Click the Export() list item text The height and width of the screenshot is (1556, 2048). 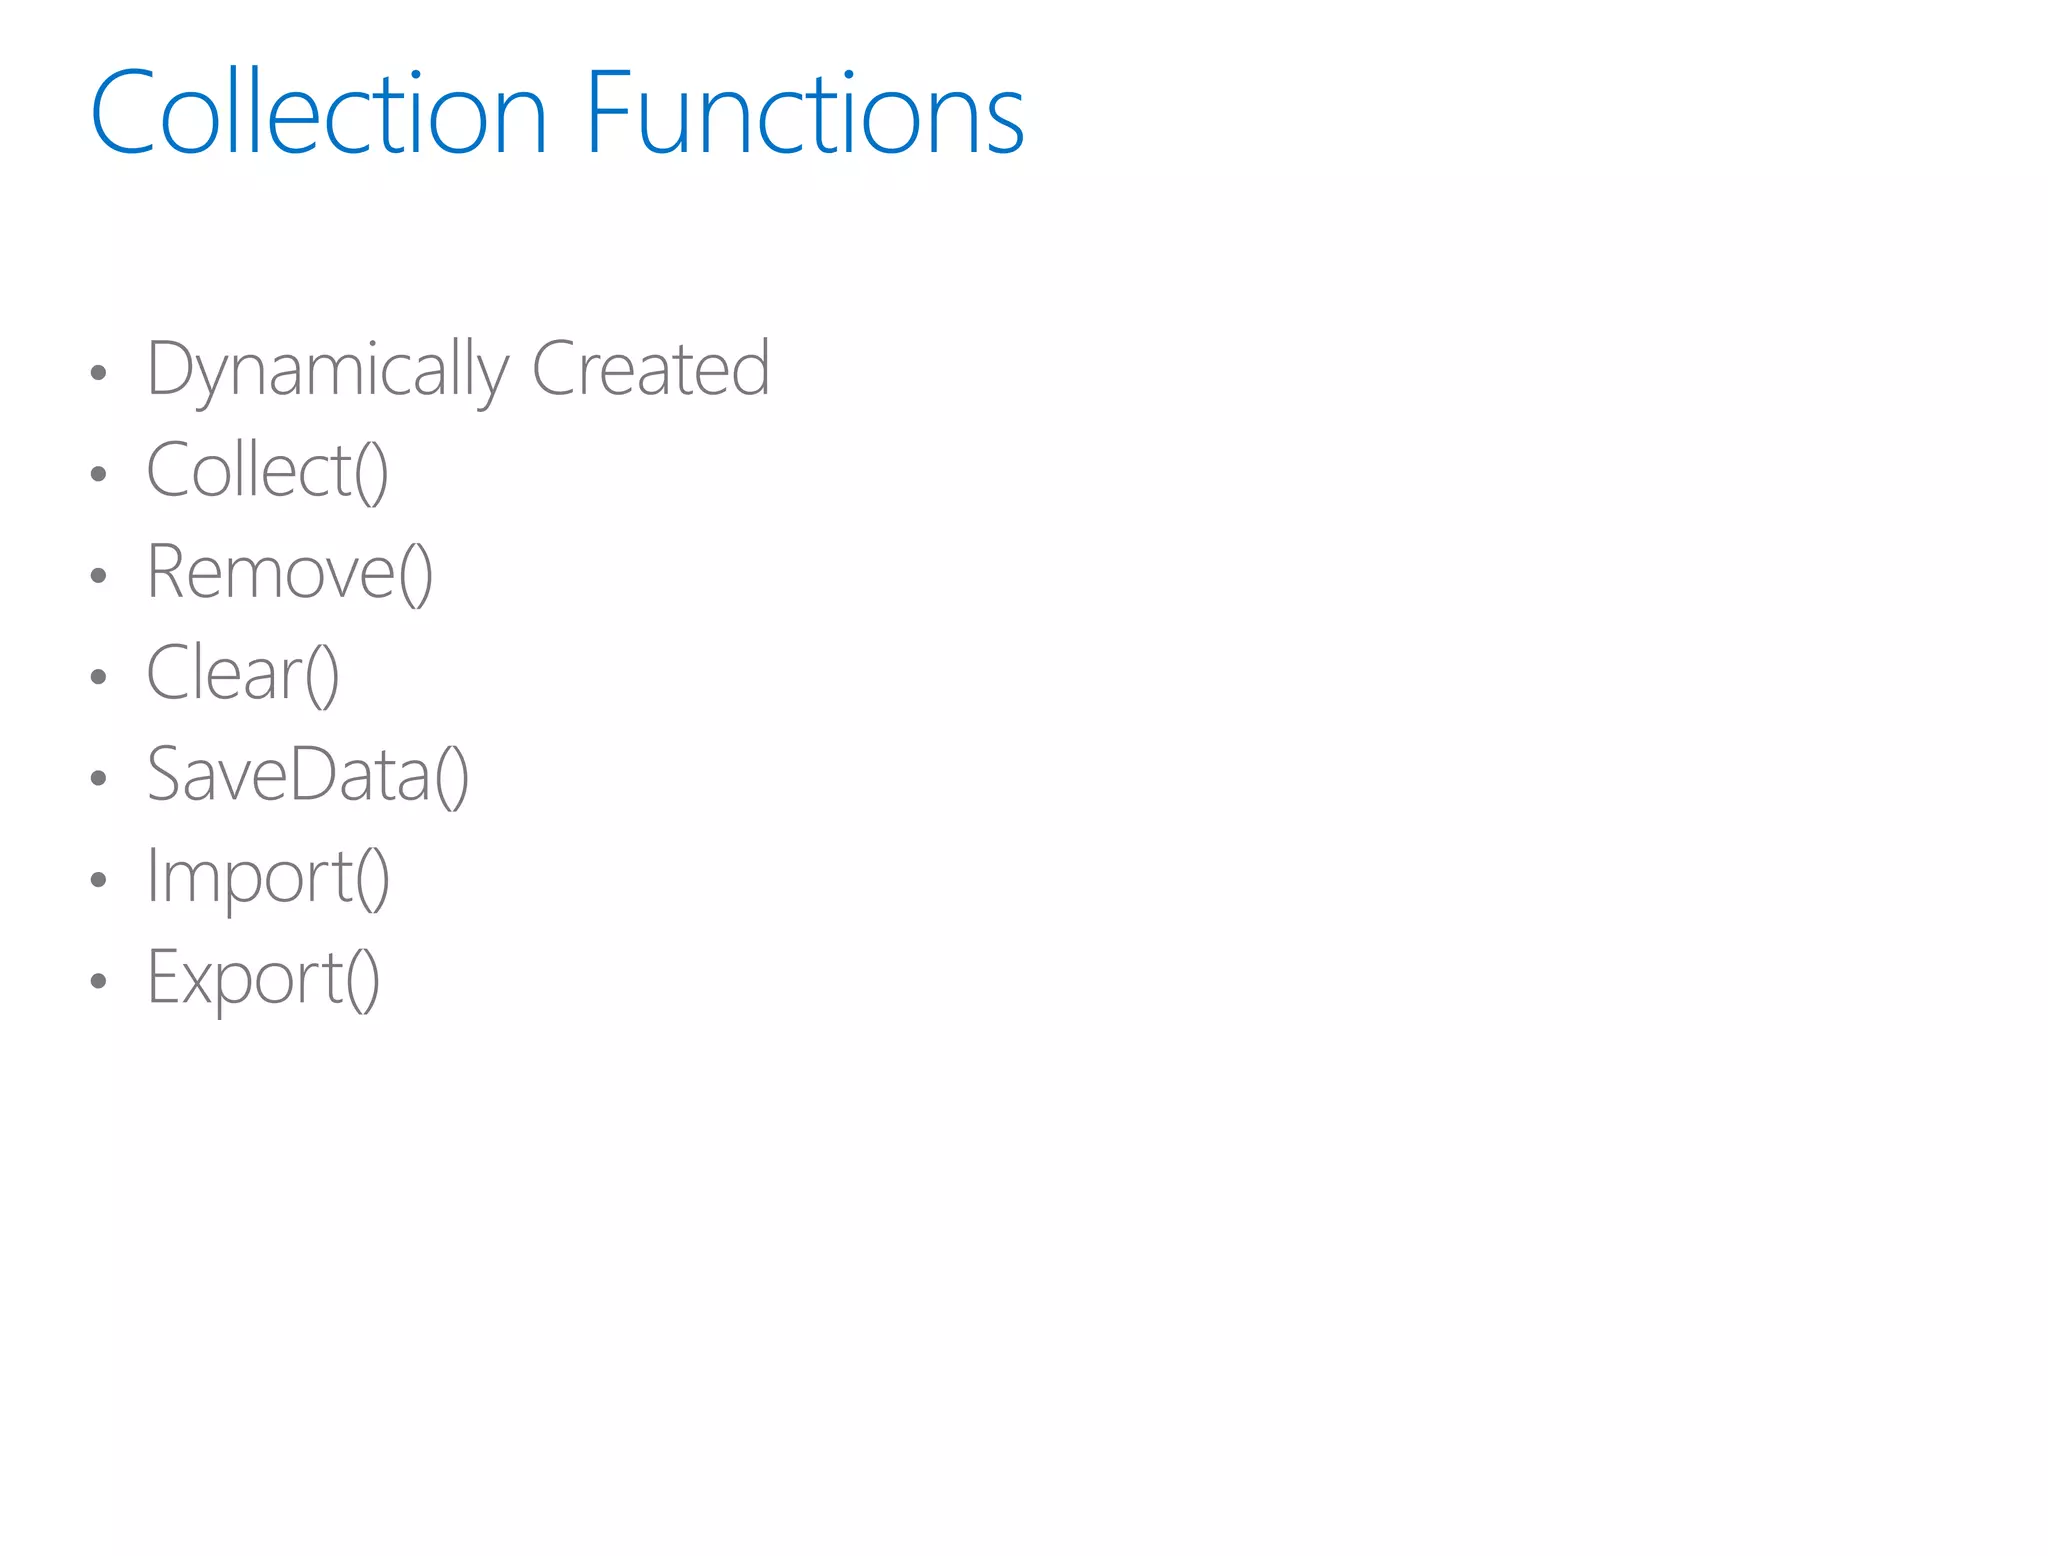[264, 980]
